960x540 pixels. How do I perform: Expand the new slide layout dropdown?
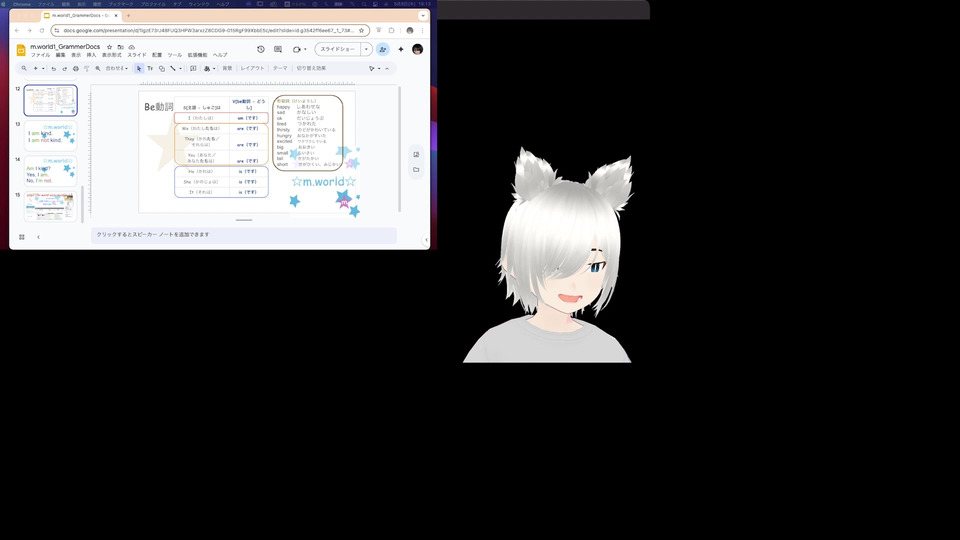point(43,69)
